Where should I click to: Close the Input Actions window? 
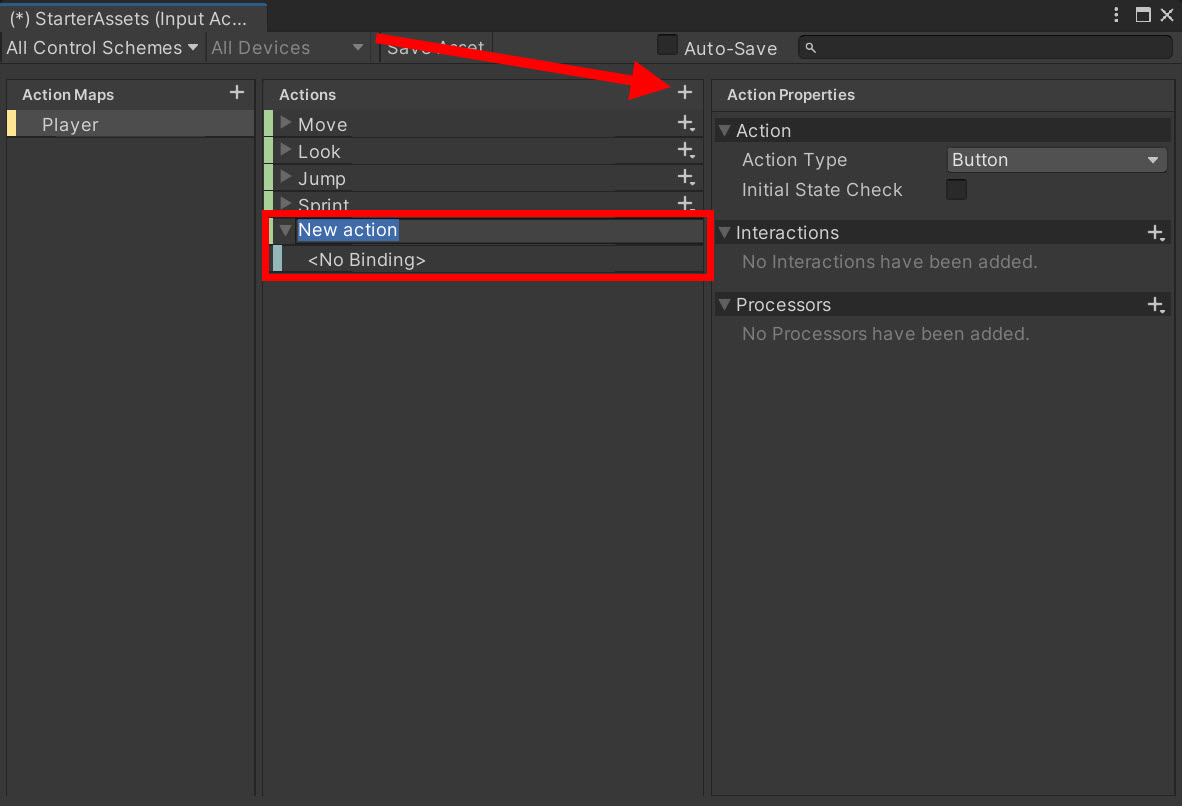click(x=1167, y=15)
